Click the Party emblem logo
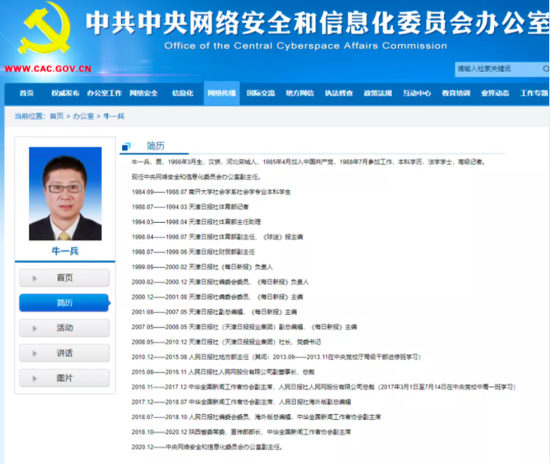This screenshot has height=464, width=550. (x=45, y=28)
